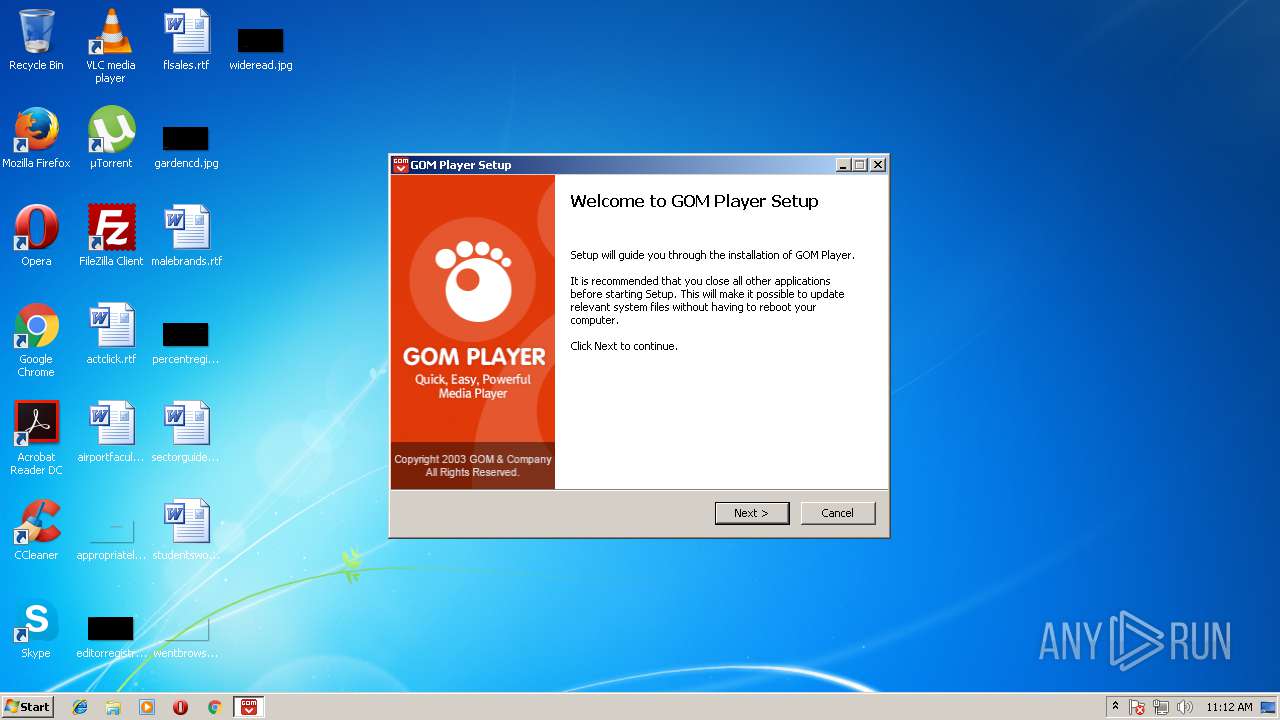Minimize the GOM Player Setup window

click(x=843, y=165)
